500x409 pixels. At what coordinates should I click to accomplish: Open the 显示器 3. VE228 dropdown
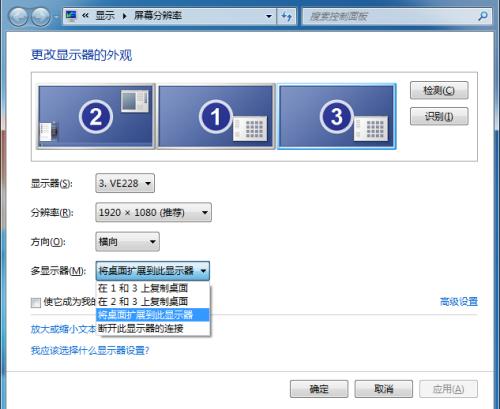[x=125, y=183]
